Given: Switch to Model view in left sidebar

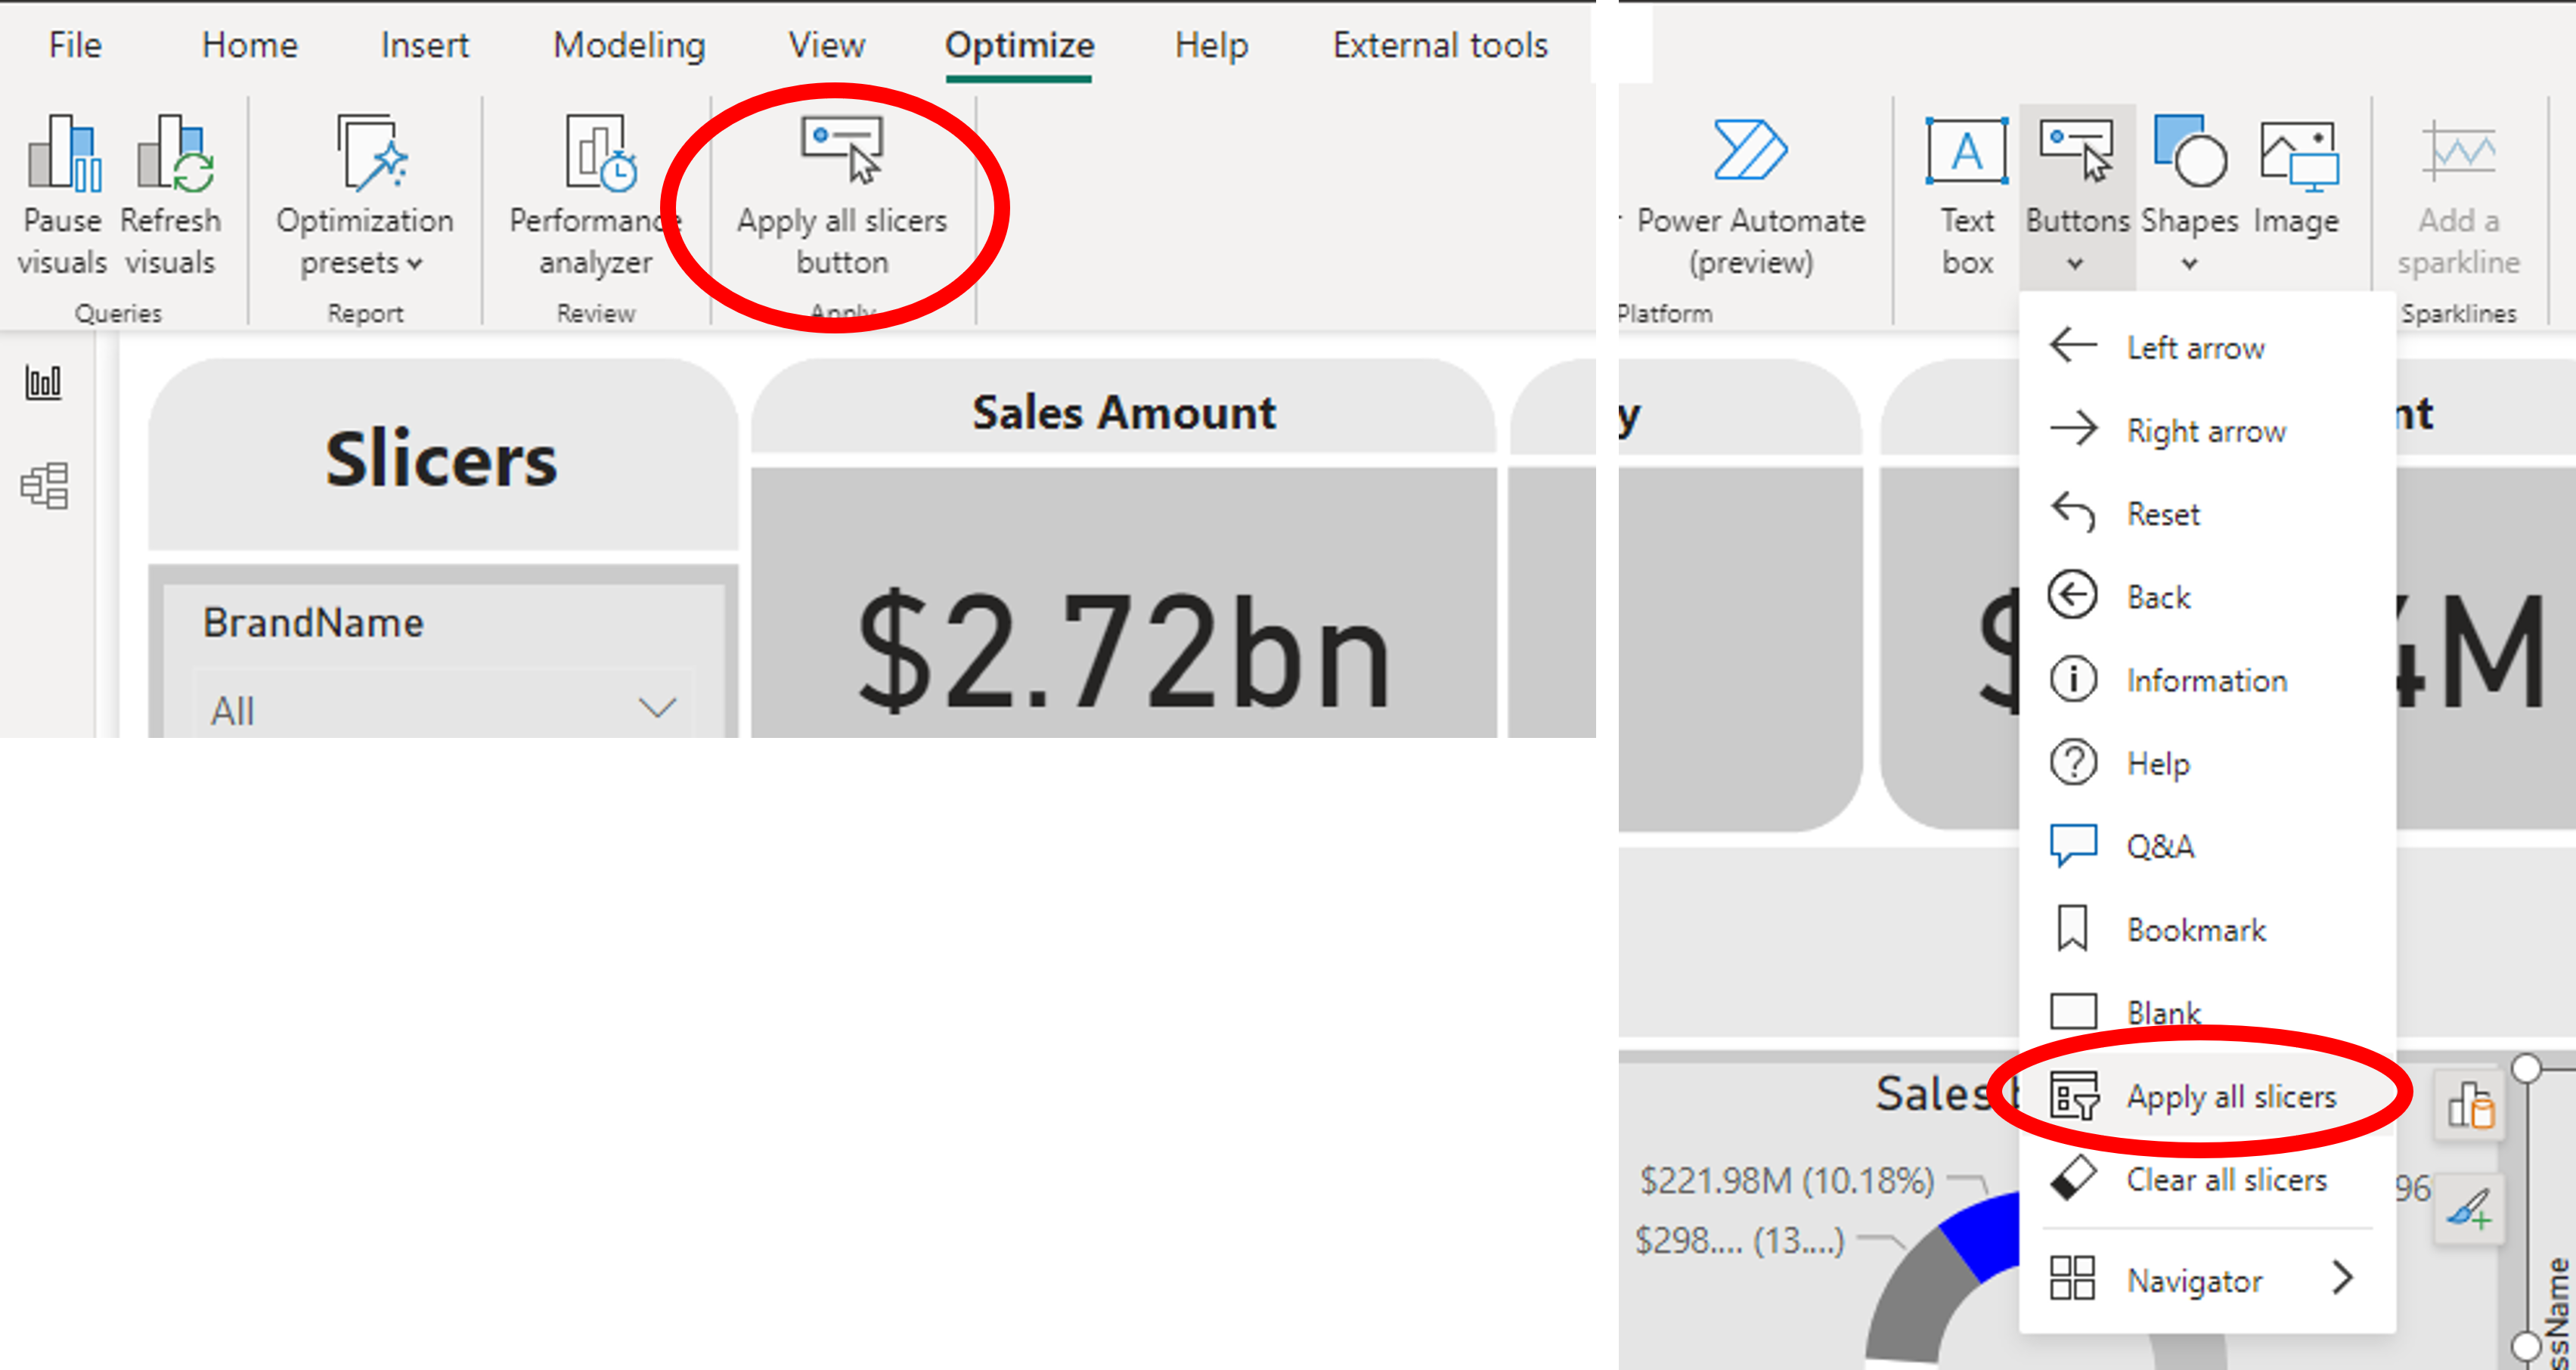Looking at the screenshot, I should (44, 487).
